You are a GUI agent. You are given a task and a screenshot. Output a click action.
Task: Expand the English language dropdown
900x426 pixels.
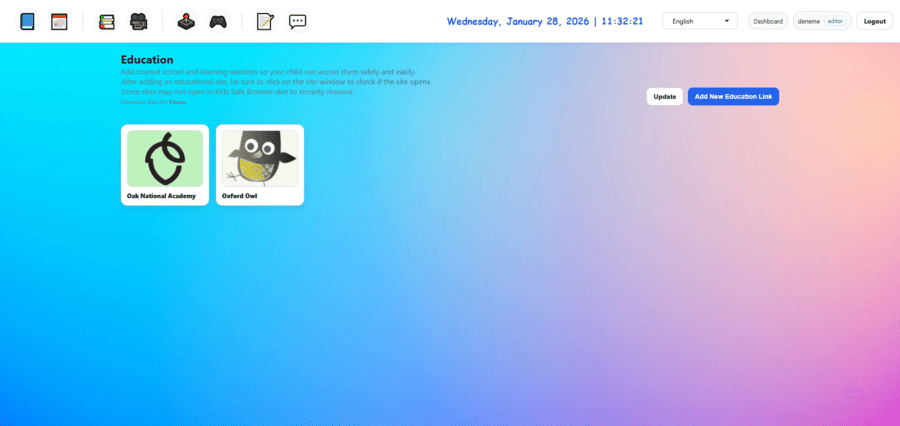point(700,21)
